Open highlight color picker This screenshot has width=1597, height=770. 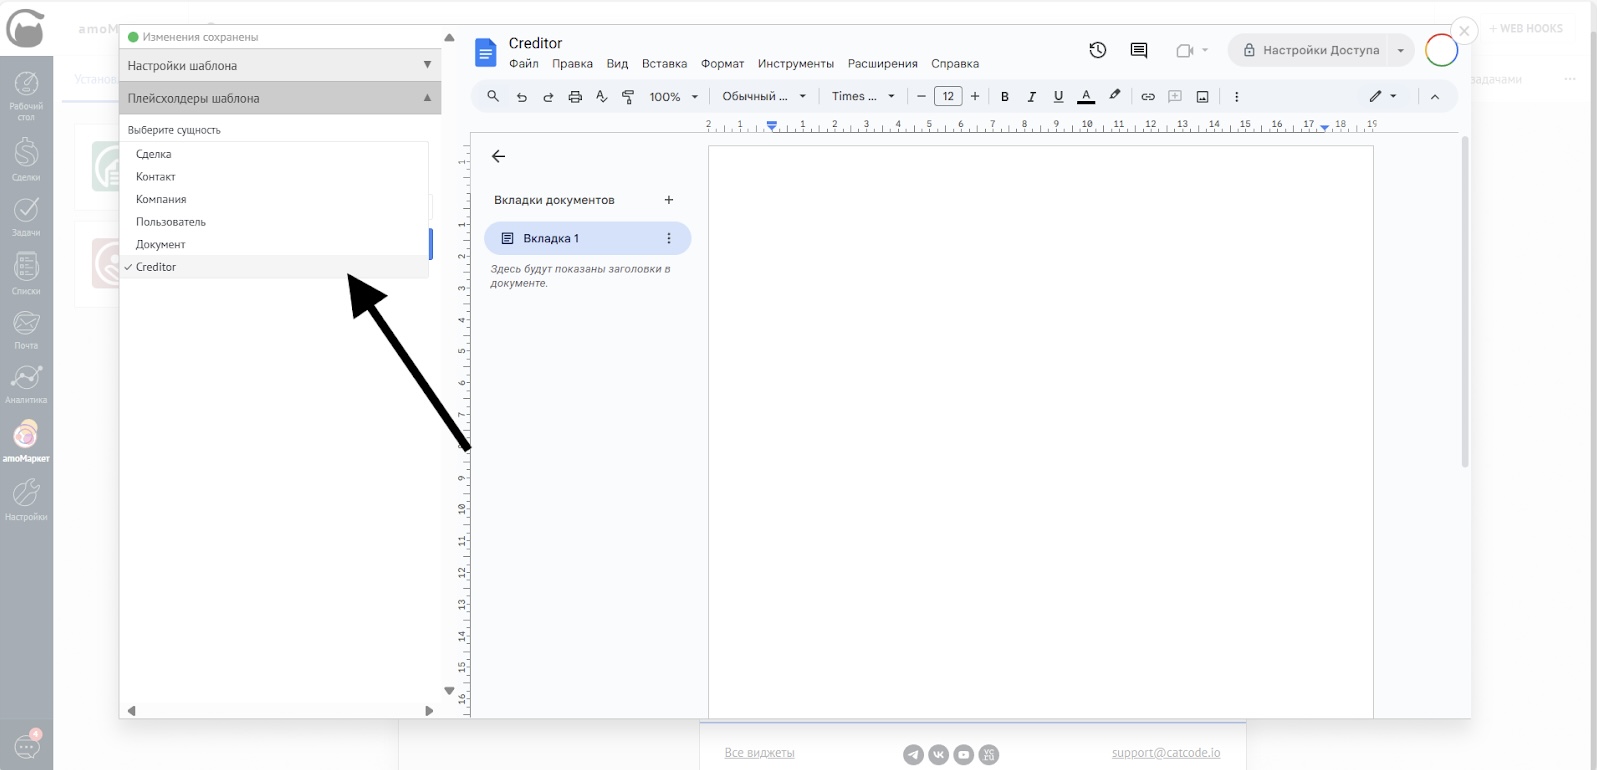click(x=1115, y=96)
